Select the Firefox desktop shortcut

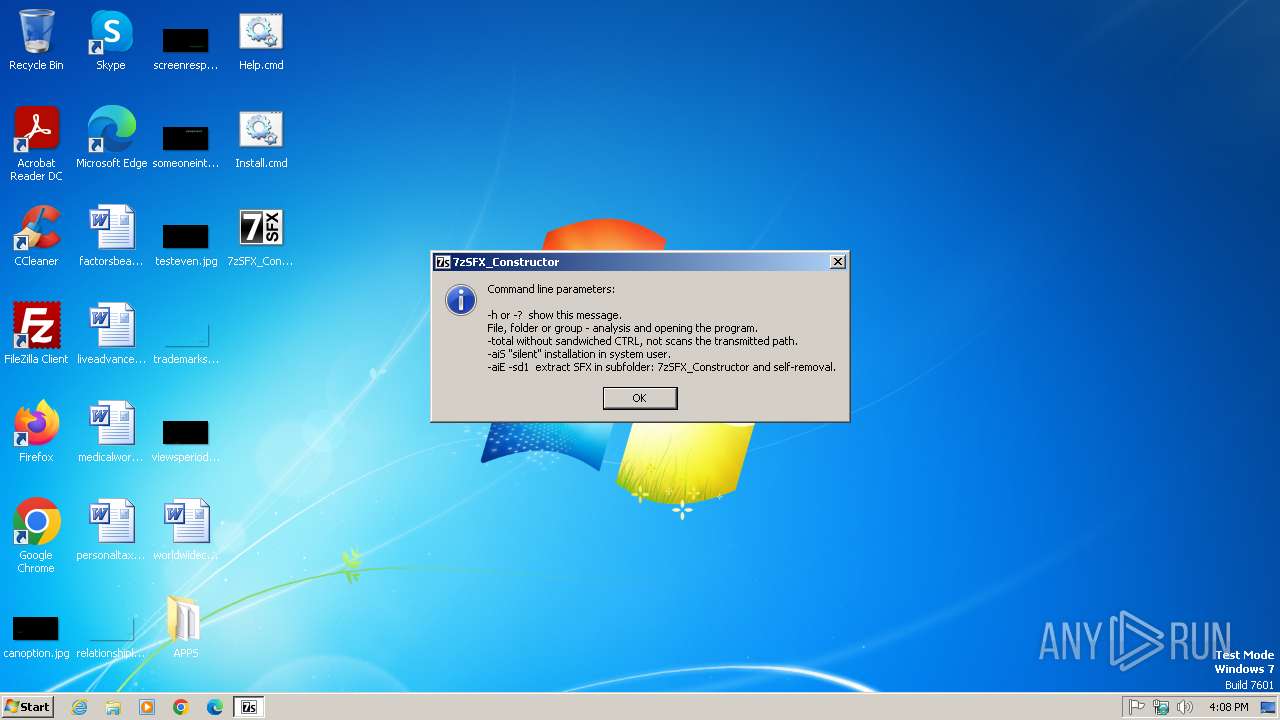[36, 433]
